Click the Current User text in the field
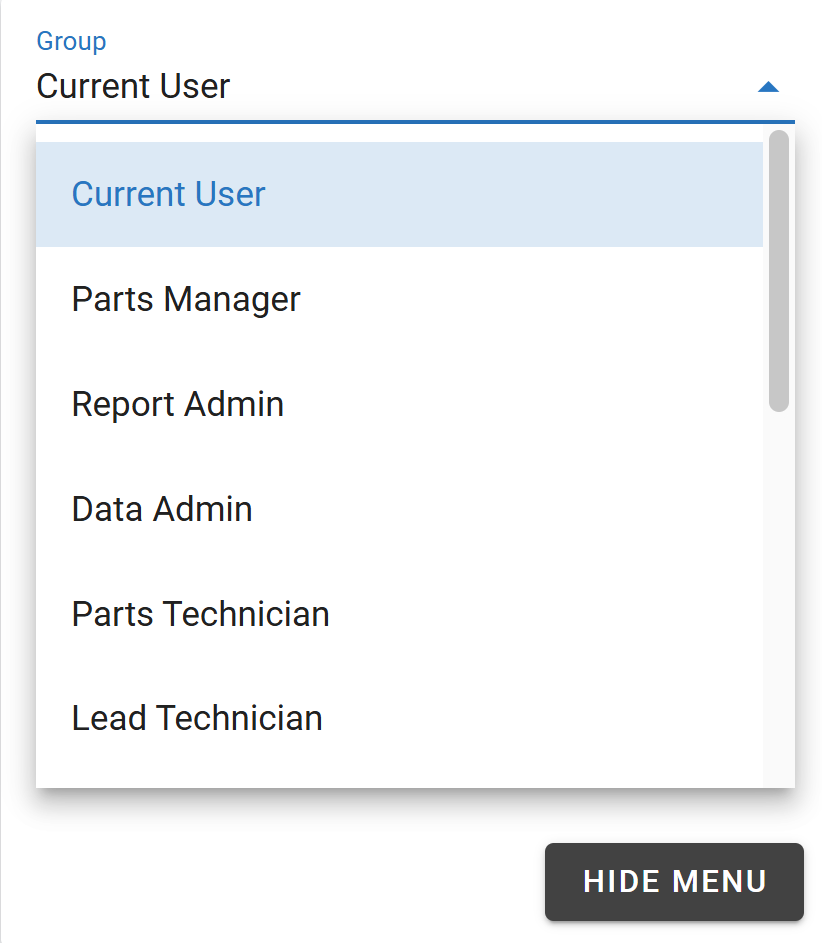 [x=133, y=87]
